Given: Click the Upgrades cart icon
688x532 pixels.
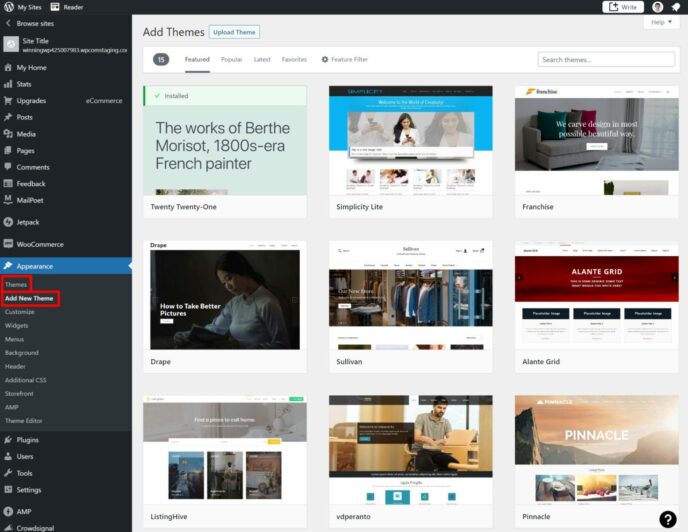Looking at the screenshot, I should coord(8,101).
